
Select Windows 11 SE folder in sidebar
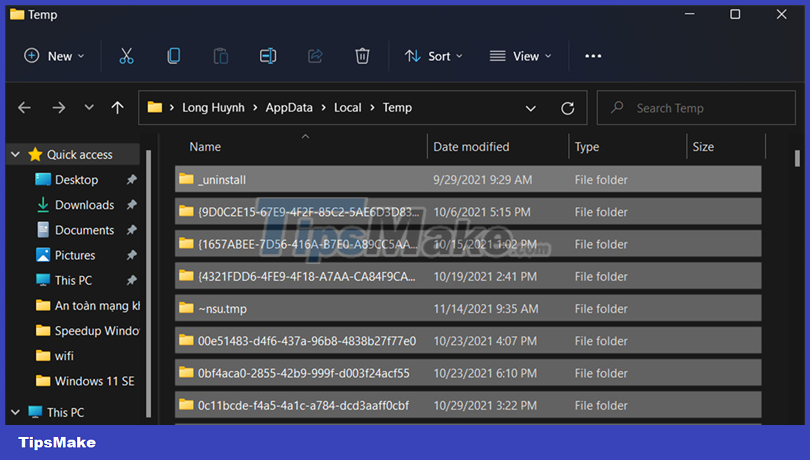[x=86, y=381]
